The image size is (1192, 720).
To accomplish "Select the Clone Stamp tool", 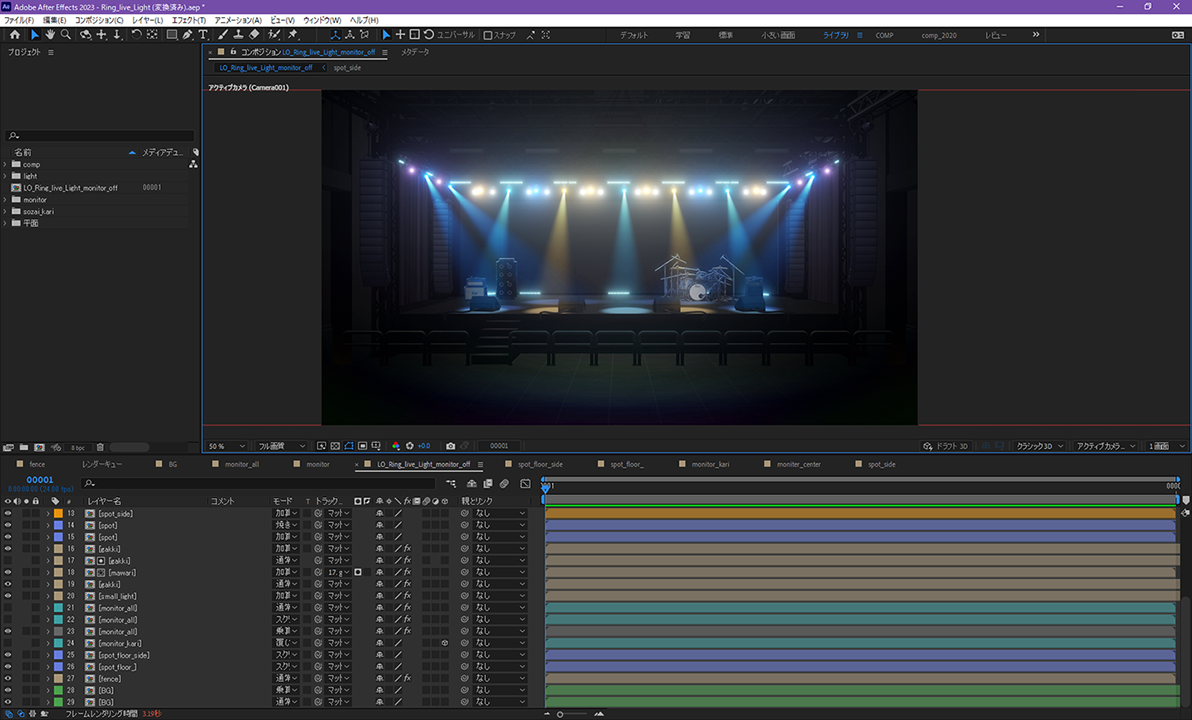I will 238,35.
